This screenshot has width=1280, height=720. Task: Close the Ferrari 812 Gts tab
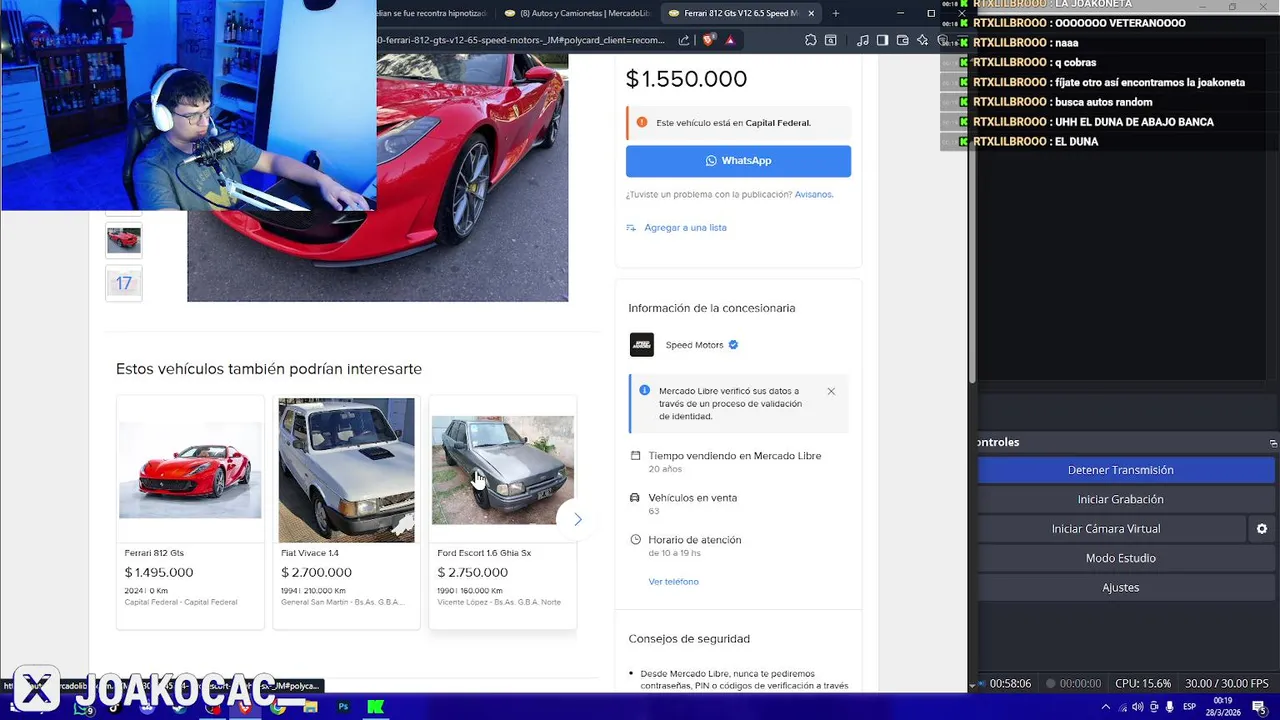[x=811, y=13]
